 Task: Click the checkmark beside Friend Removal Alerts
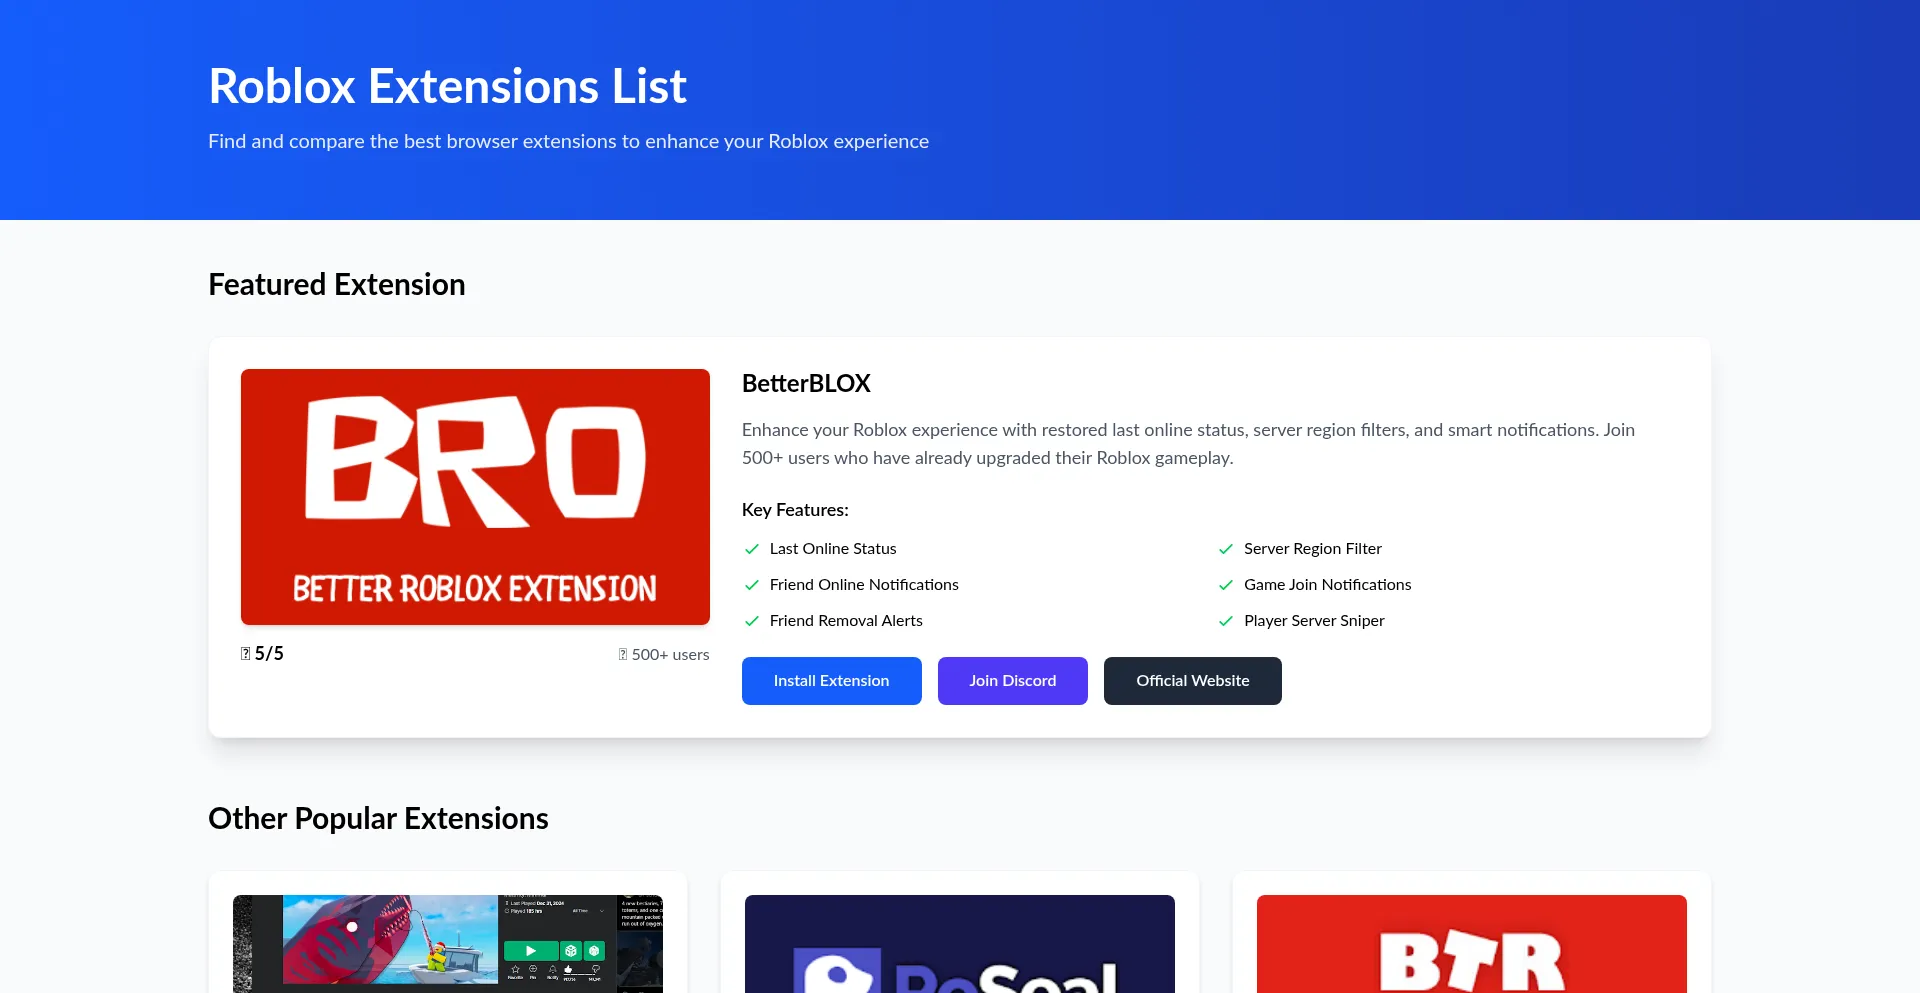[x=752, y=621]
